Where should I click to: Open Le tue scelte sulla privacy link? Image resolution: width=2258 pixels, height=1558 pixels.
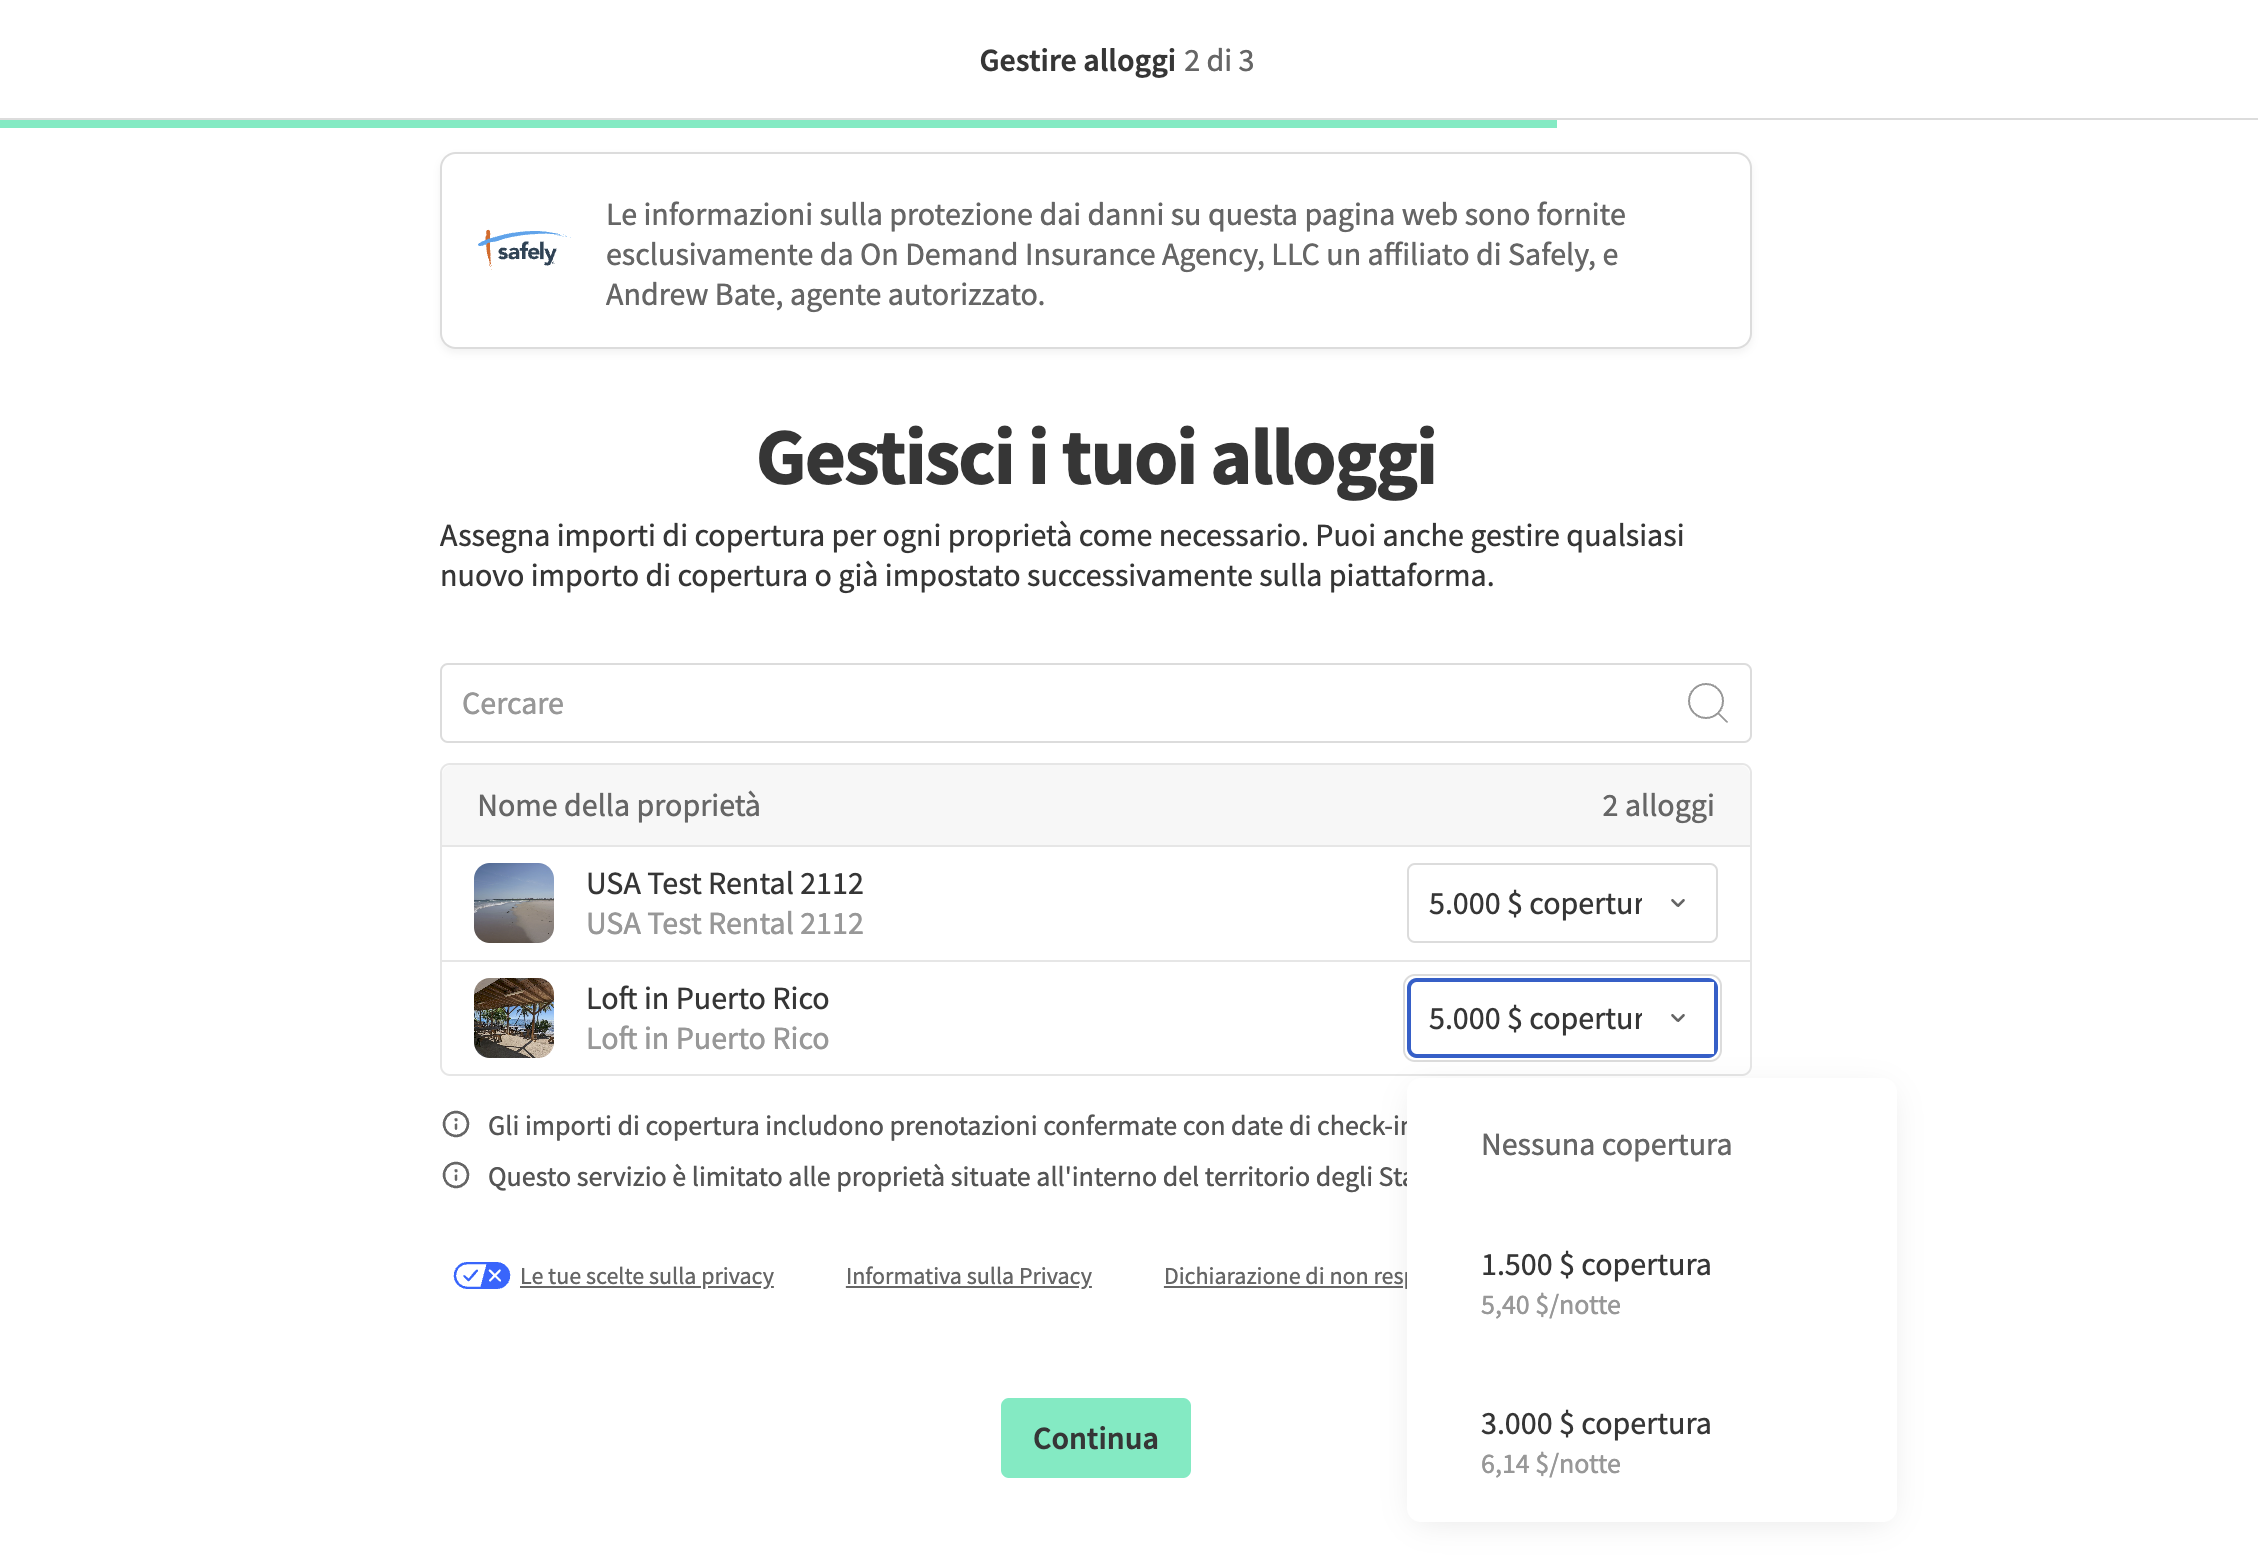pyautogui.click(x=647, y=1276)
